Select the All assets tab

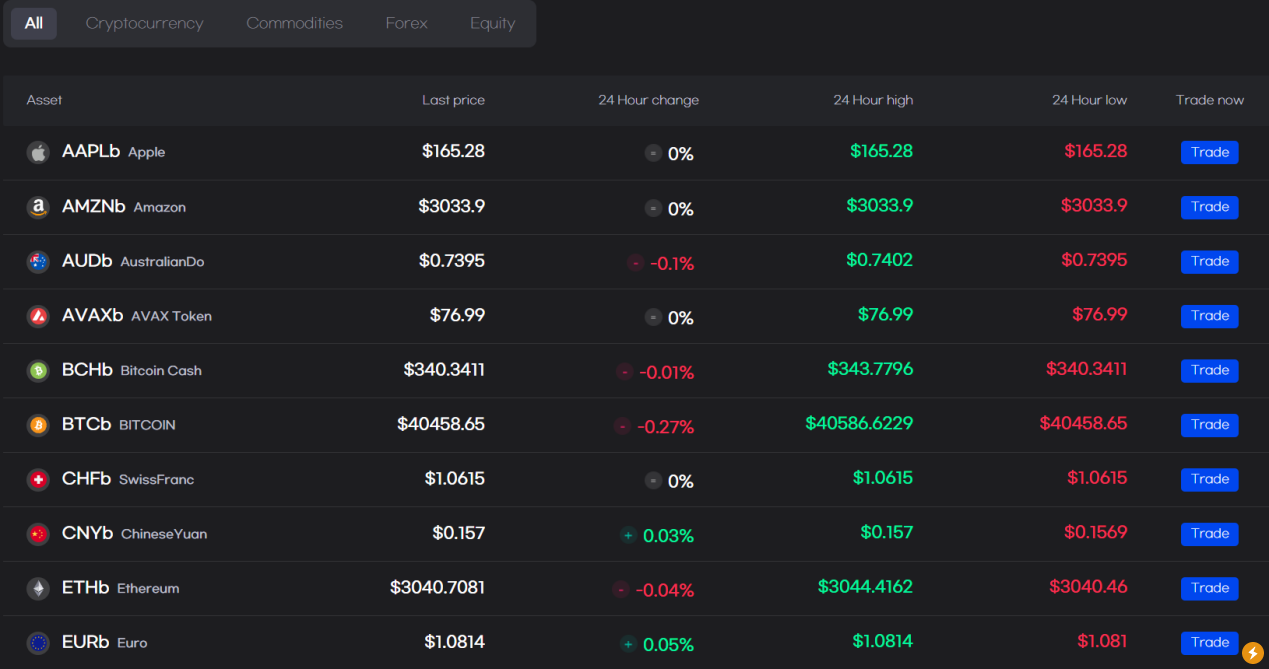(x=34, y=23)
